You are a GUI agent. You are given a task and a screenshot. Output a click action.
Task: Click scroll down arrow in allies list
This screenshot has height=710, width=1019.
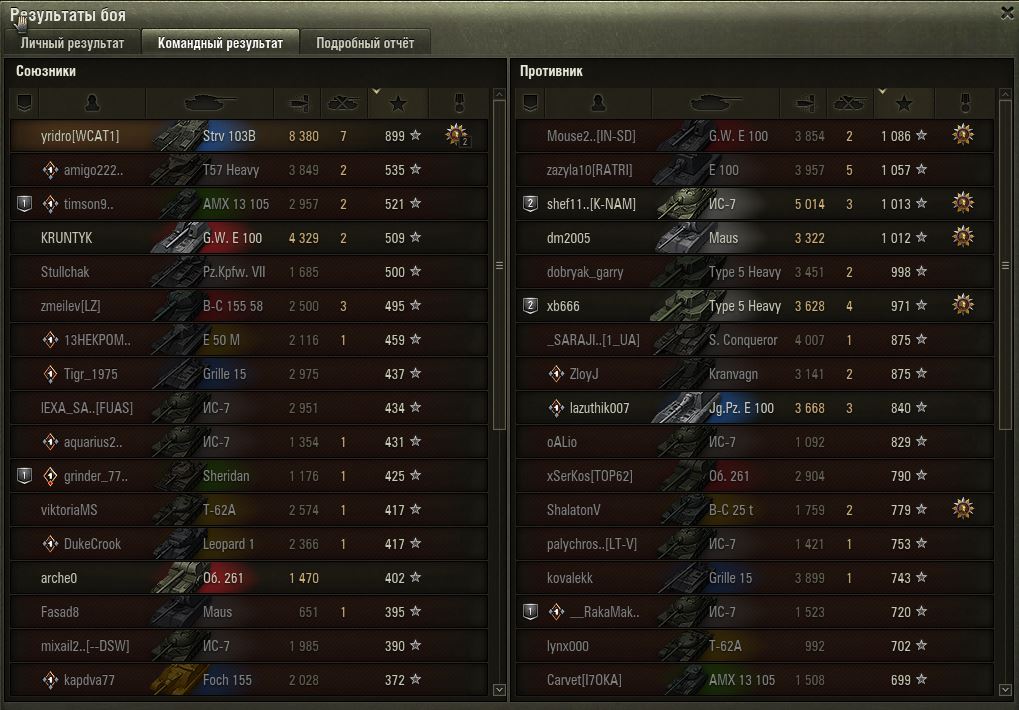point(499,690)
